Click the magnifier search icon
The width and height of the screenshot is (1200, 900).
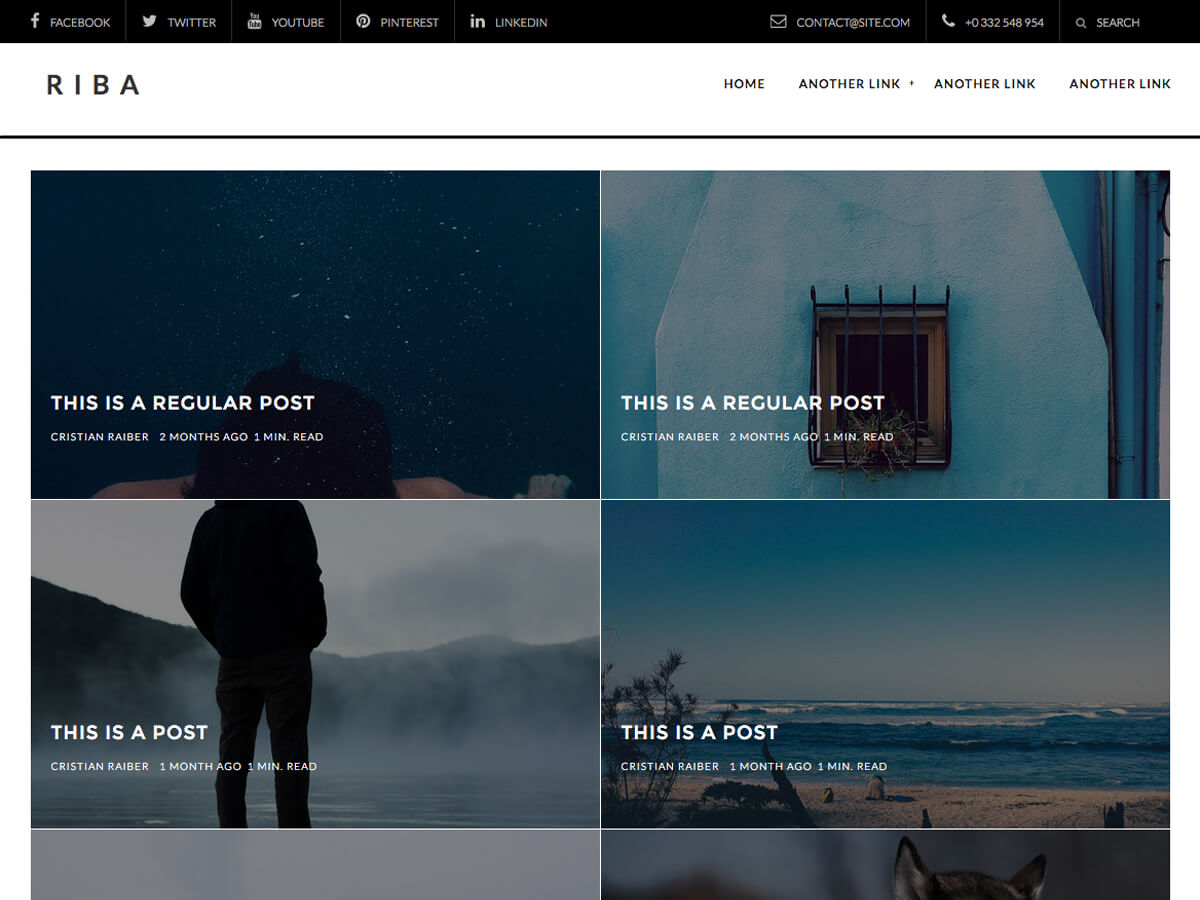[1081, 23]
